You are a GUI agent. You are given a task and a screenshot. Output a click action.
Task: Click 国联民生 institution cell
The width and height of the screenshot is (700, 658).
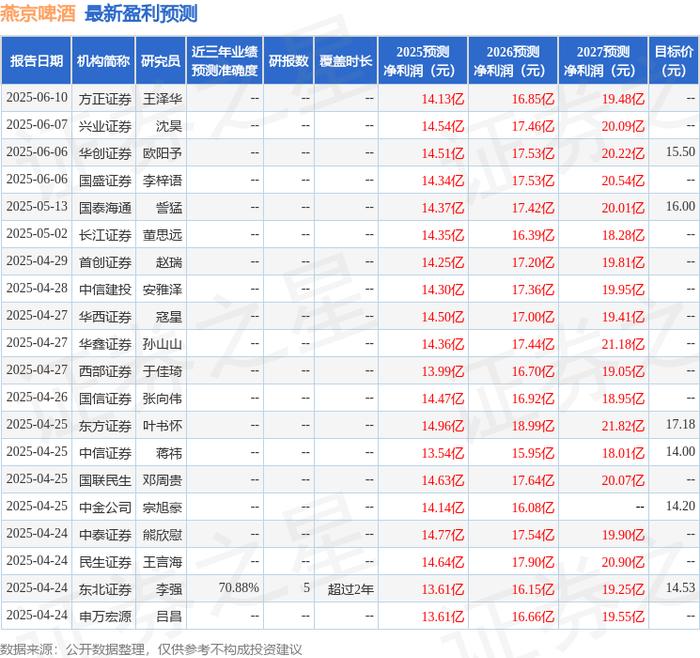[105, 480]
